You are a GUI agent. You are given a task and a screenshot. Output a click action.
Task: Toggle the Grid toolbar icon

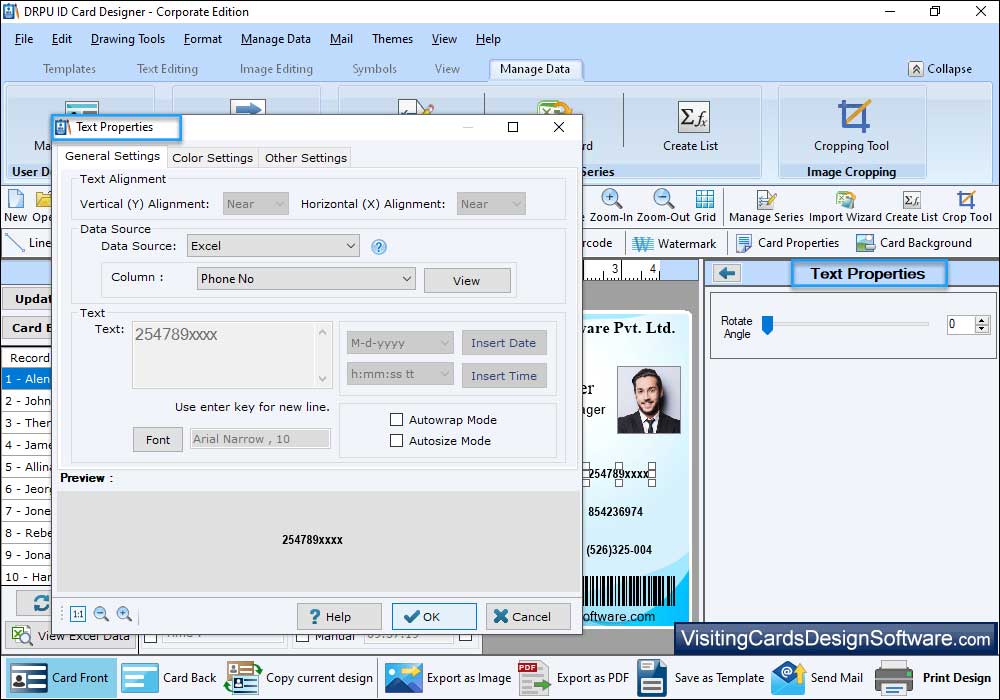pyautogui.click(x=705, y=199)
